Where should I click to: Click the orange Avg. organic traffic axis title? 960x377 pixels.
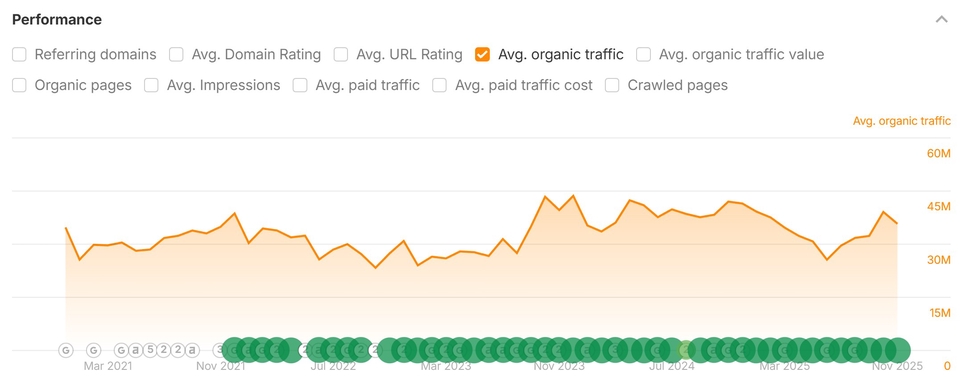point(902,121)
